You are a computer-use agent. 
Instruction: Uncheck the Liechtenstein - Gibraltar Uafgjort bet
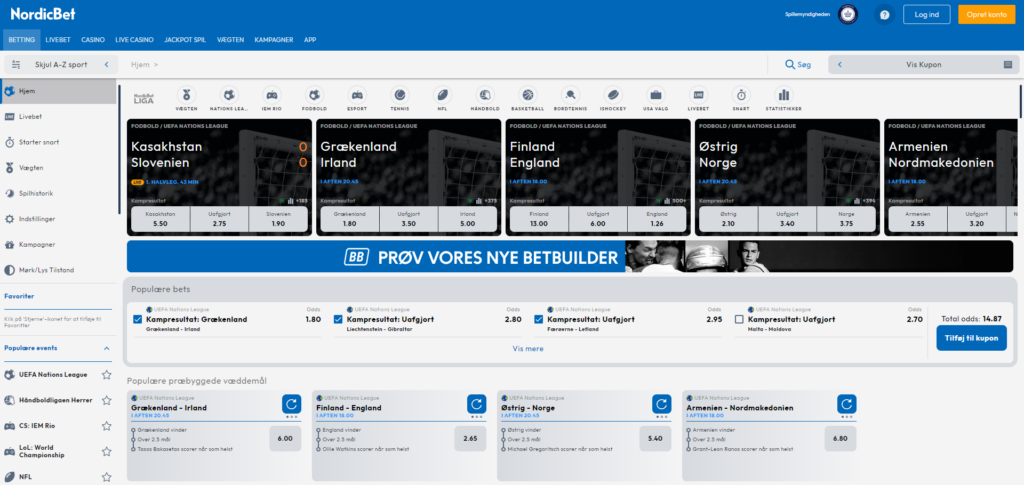[x=338, y=320]
